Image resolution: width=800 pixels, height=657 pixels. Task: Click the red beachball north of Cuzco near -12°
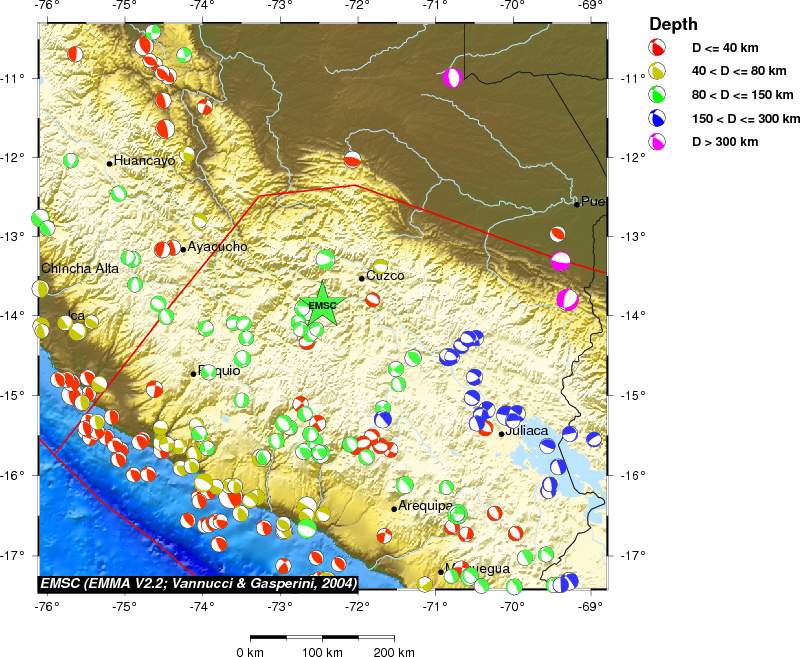click(x=352, y=159)
